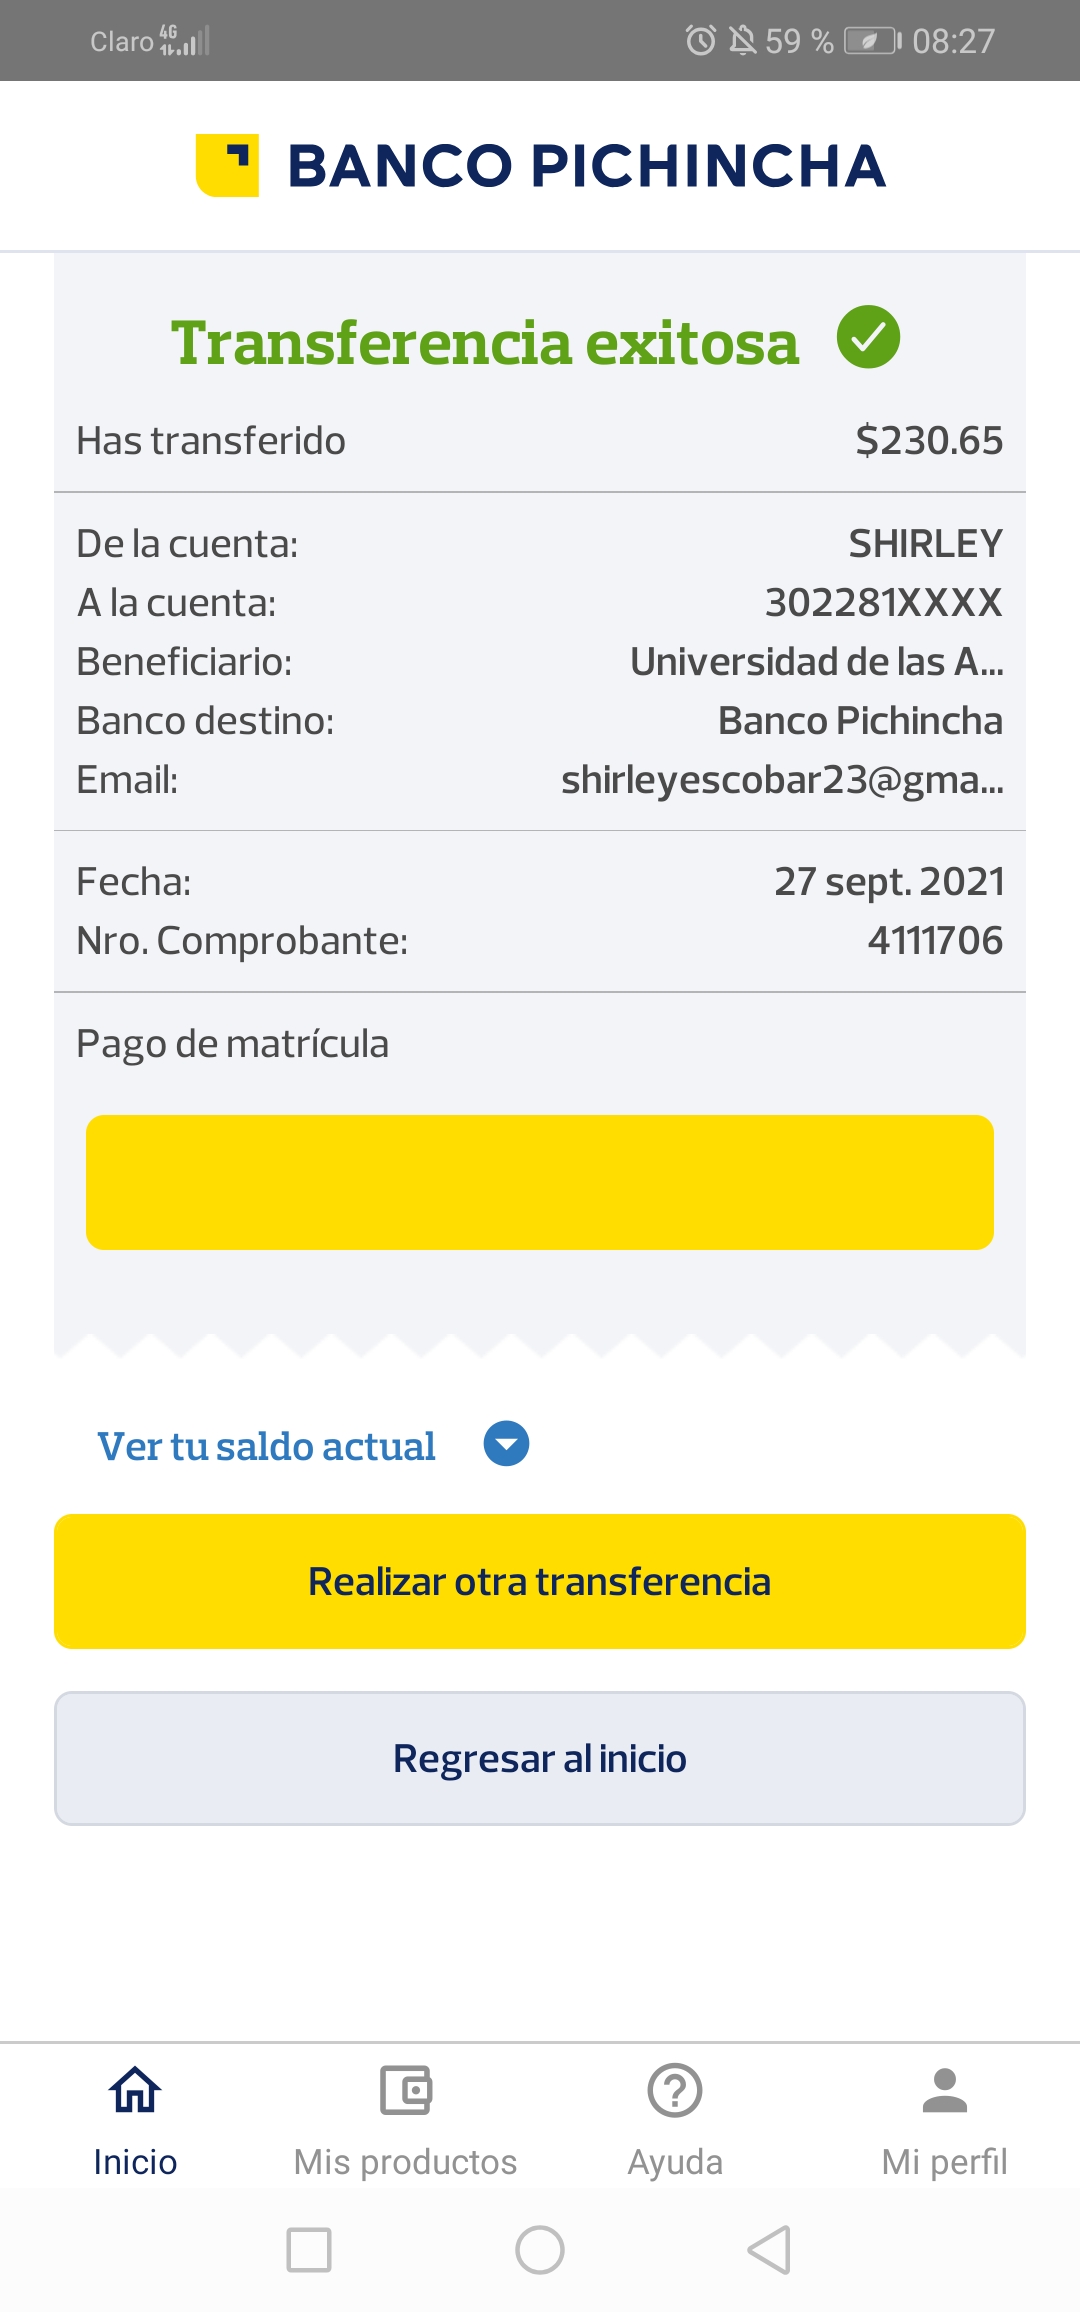Expand balance with blue dropdown arrow
Image resolution: width=1080 pixels, height=2312 pixels.
coord(506,1444)
